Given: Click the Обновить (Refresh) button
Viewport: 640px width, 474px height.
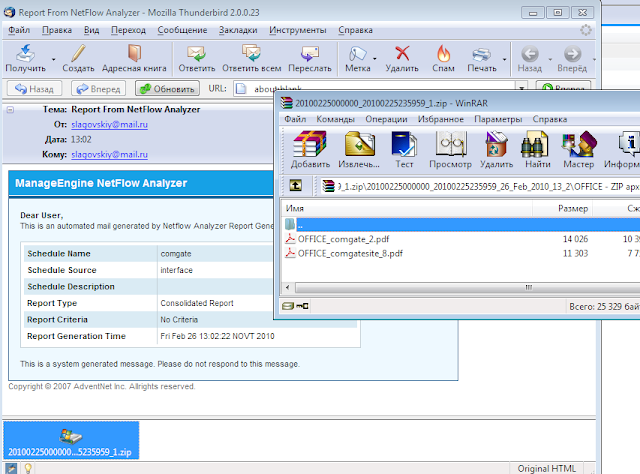Looking at the screenshot, I should [x=167, y=89].
